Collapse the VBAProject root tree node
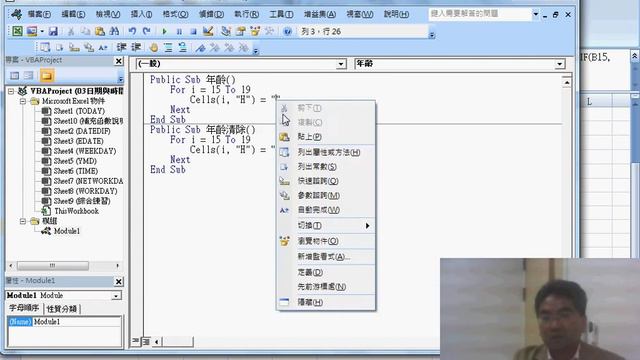 click(x=11, y=91)
